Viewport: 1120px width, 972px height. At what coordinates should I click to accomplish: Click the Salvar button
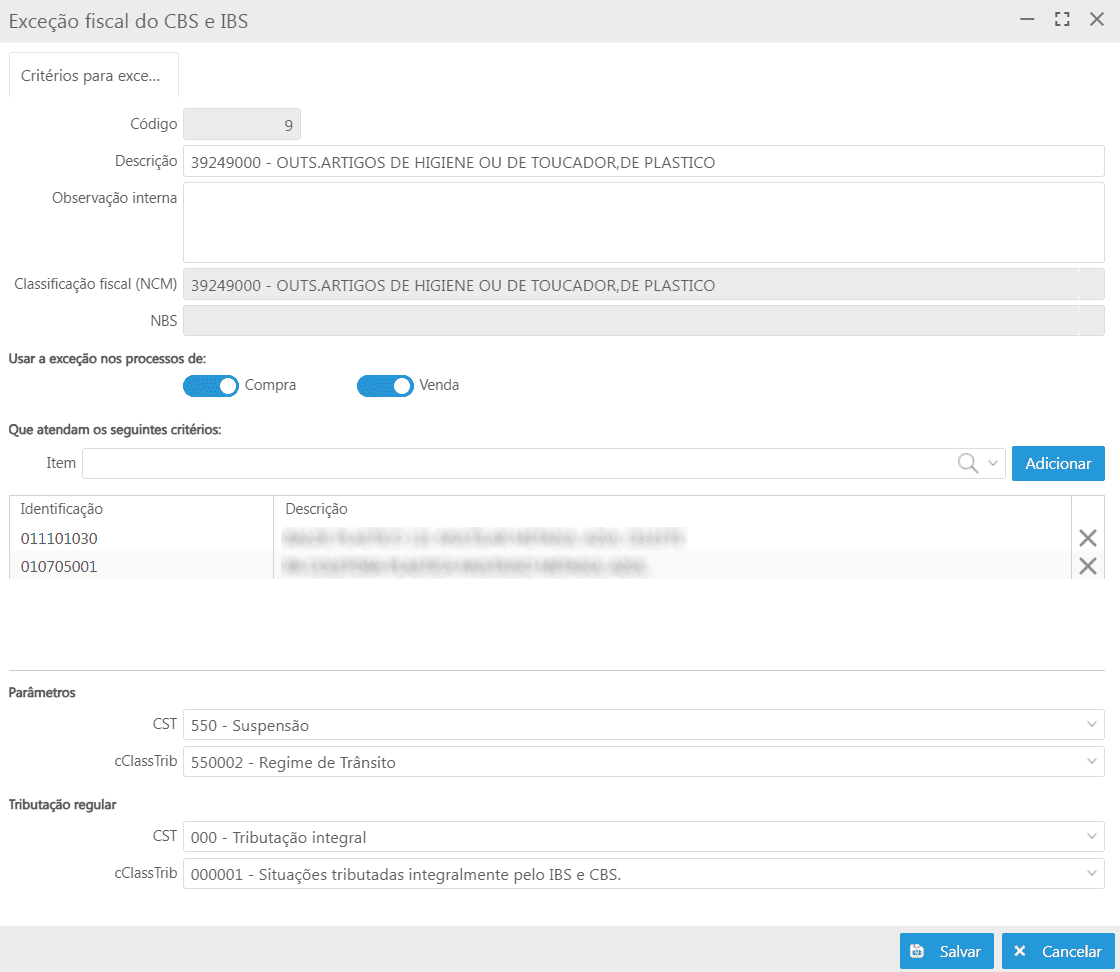click(x=946, y=952)
